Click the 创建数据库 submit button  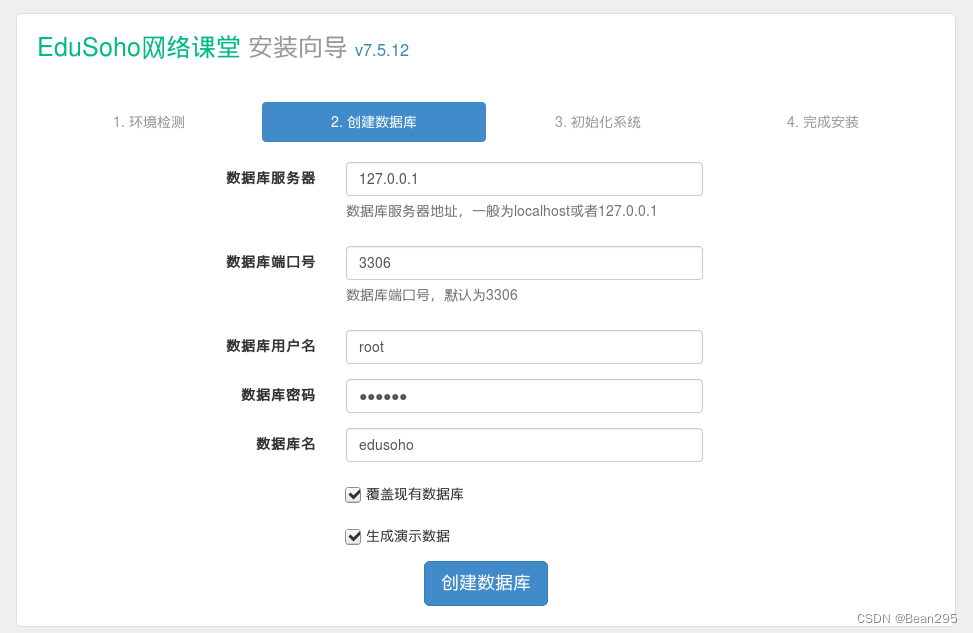pos(486,583)
